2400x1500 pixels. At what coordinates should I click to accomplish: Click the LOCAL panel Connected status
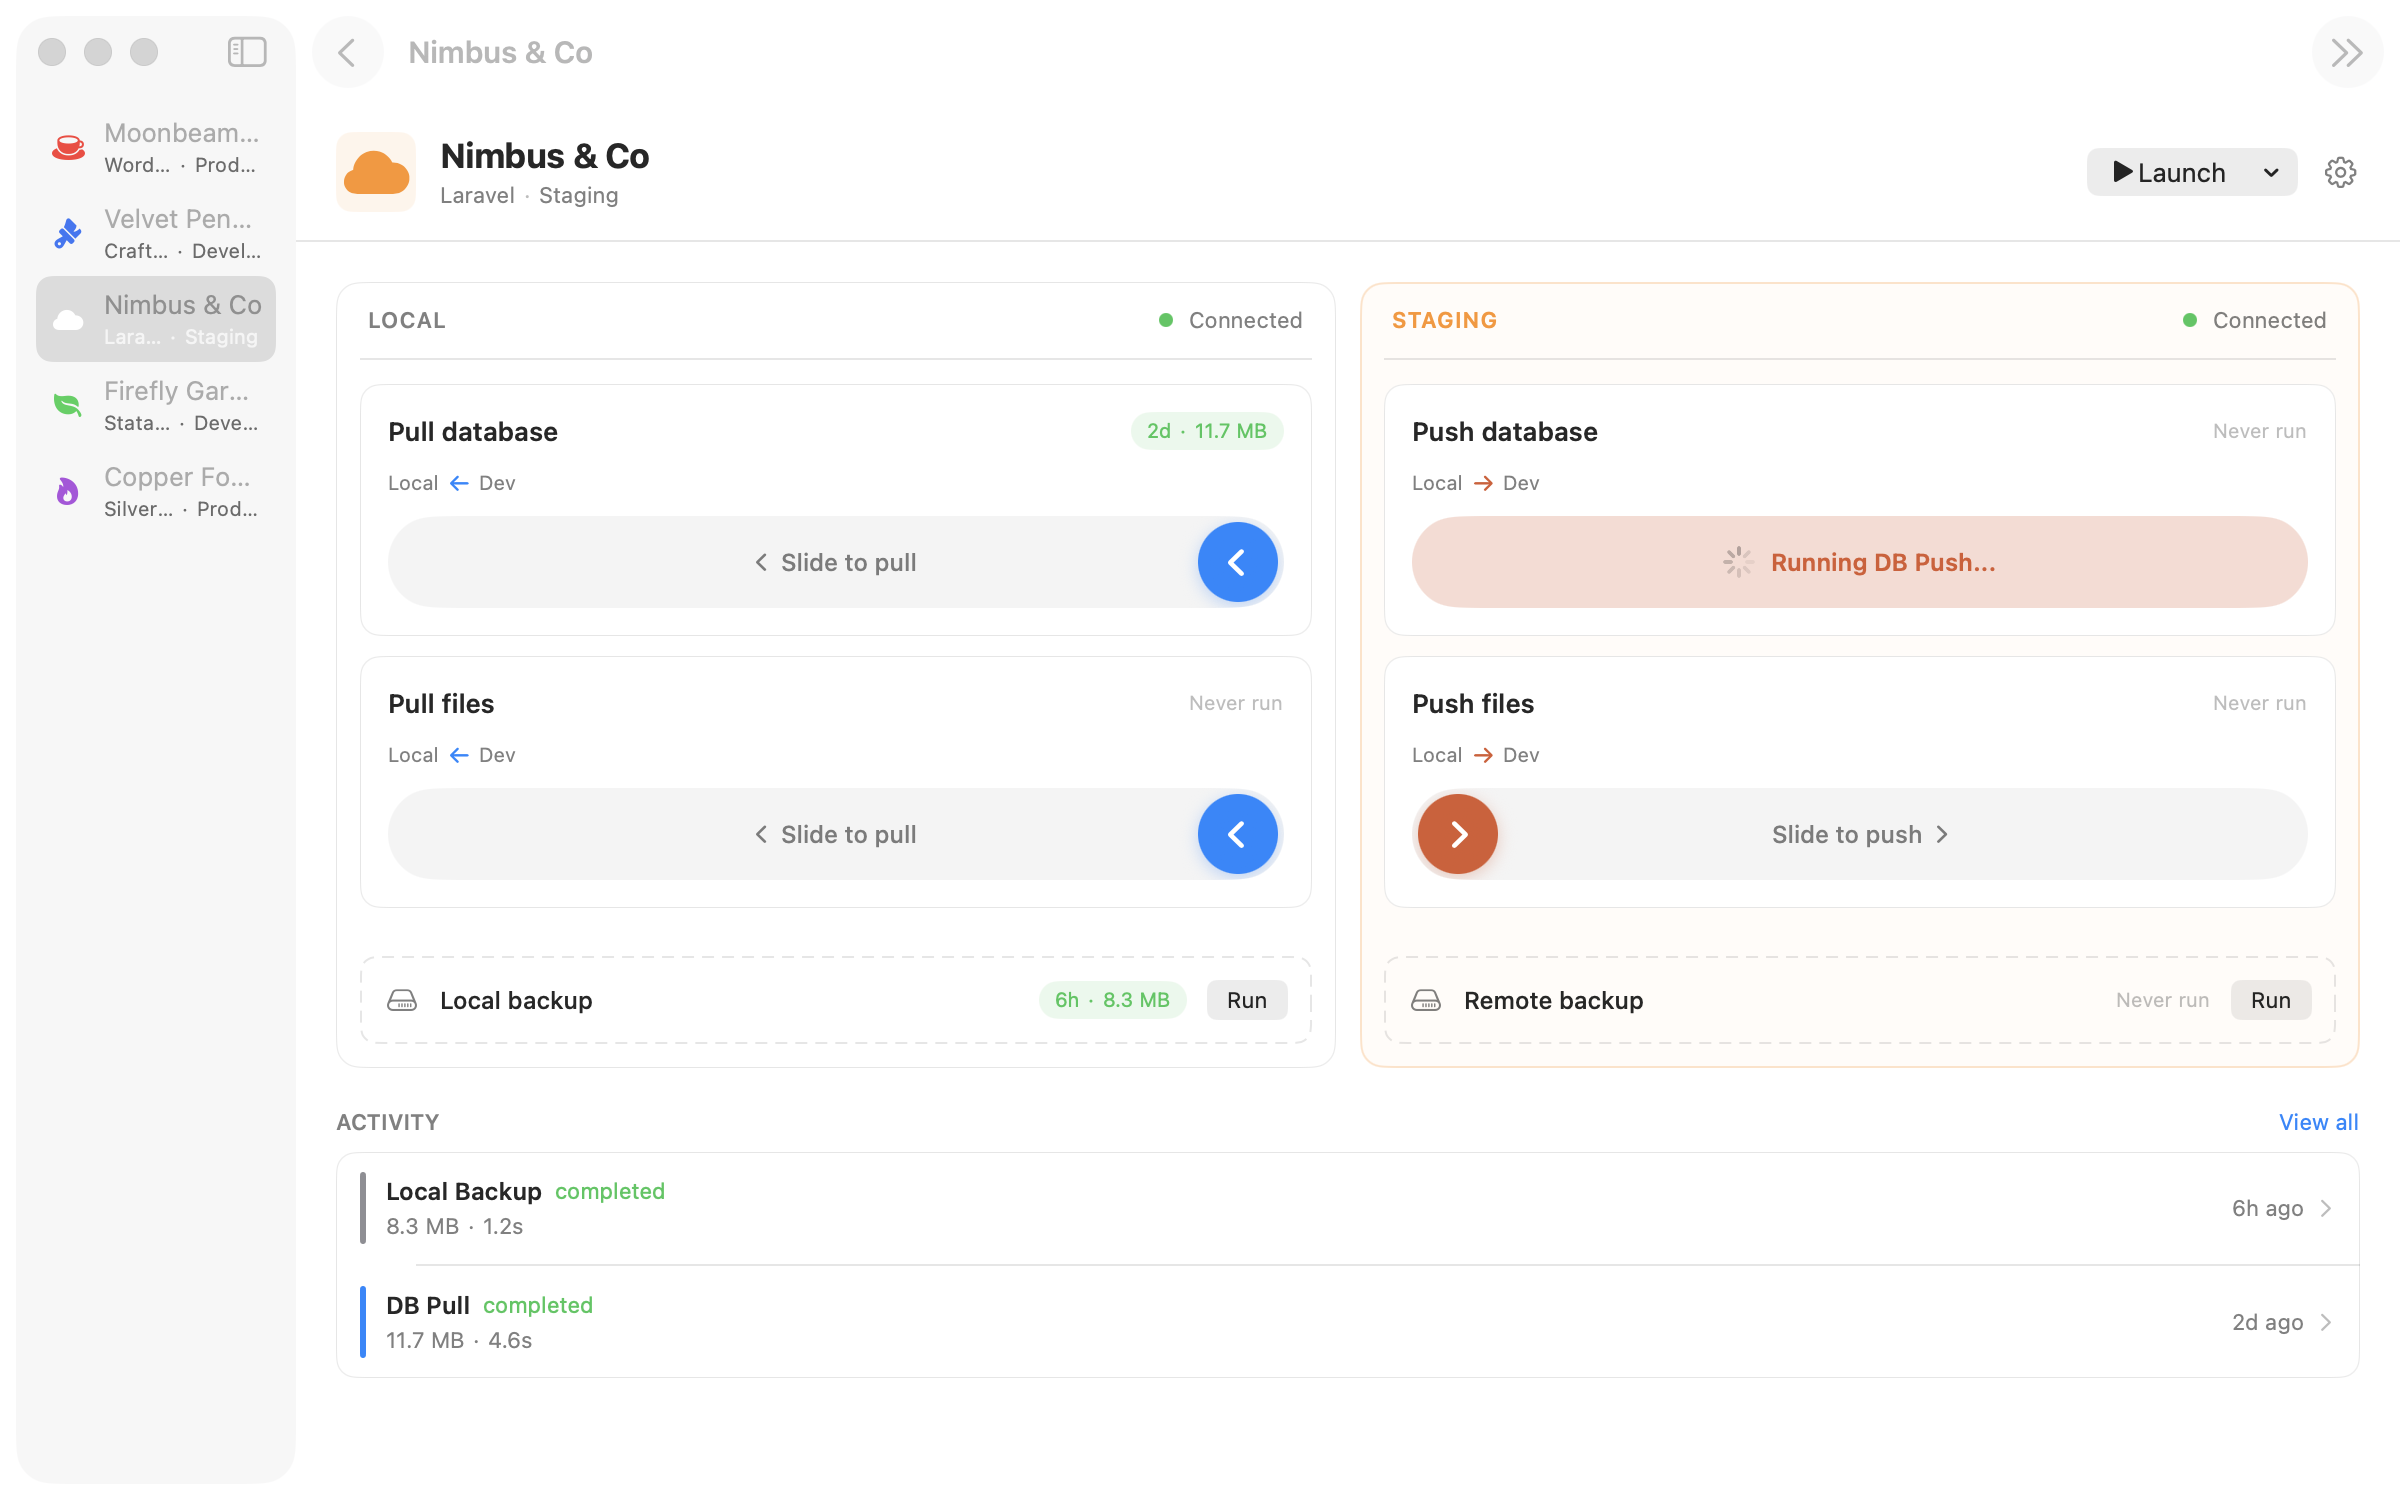pos(1231,320)
